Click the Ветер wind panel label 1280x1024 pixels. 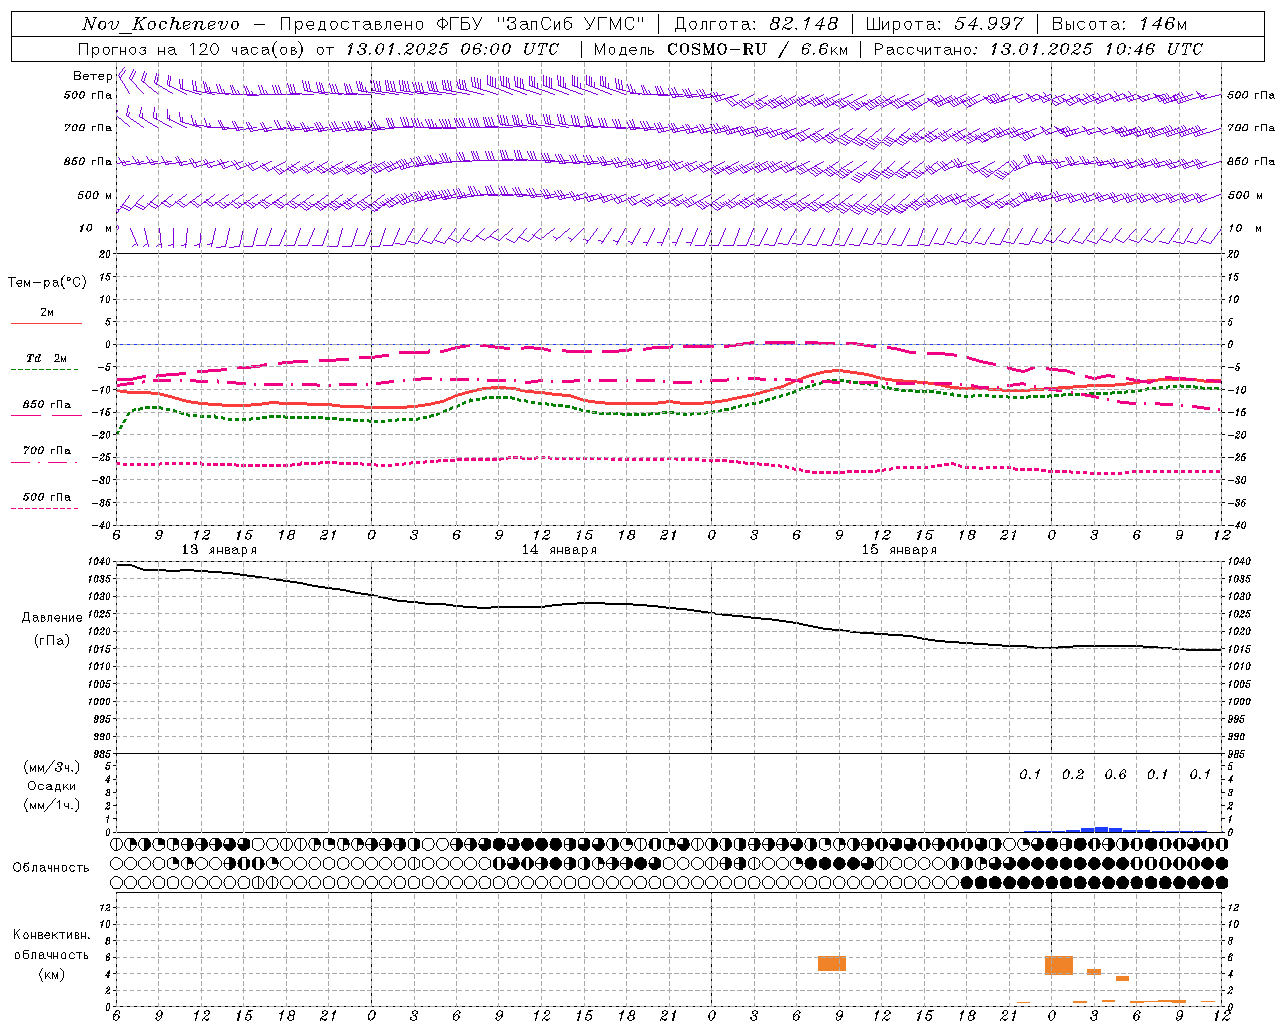92,76
